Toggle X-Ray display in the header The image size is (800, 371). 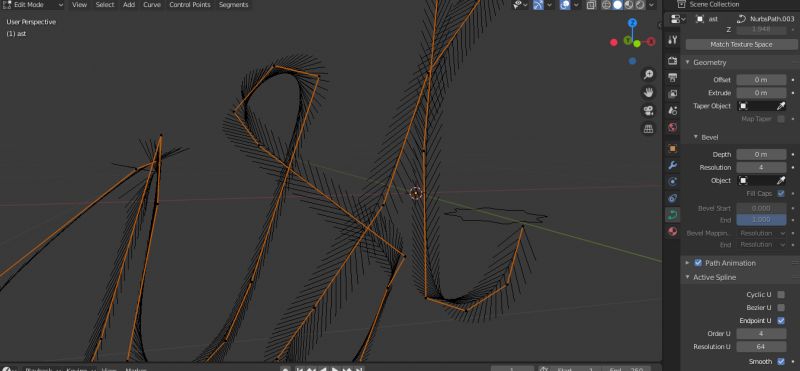(x=591, y=5)
